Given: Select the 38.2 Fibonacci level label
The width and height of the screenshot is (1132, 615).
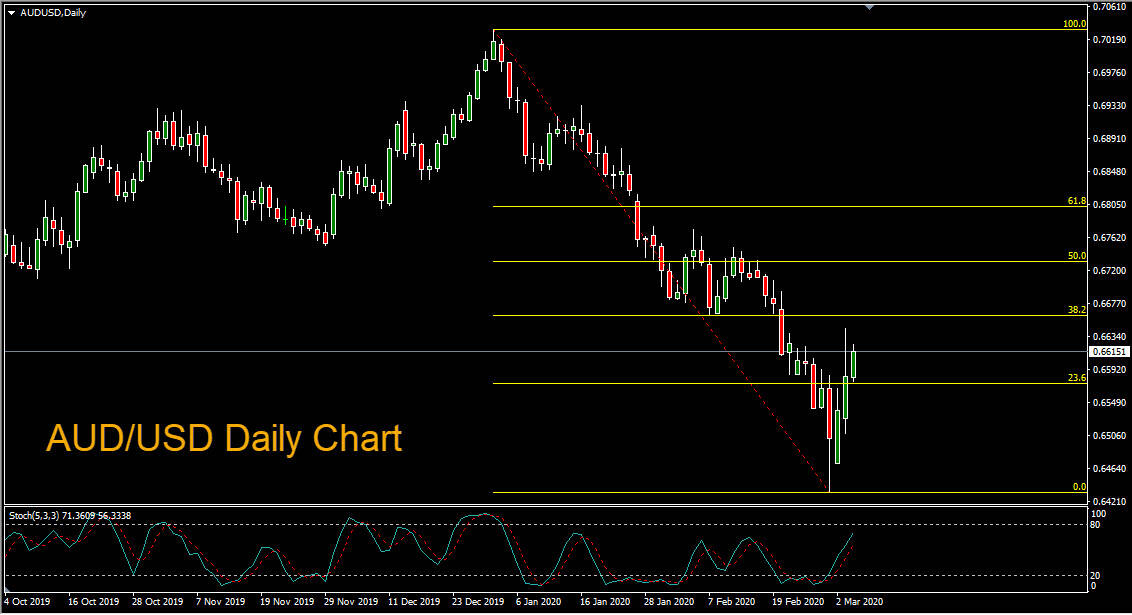Looking at the screenshot, I should pyautogui.click(x=1076, y=310).
